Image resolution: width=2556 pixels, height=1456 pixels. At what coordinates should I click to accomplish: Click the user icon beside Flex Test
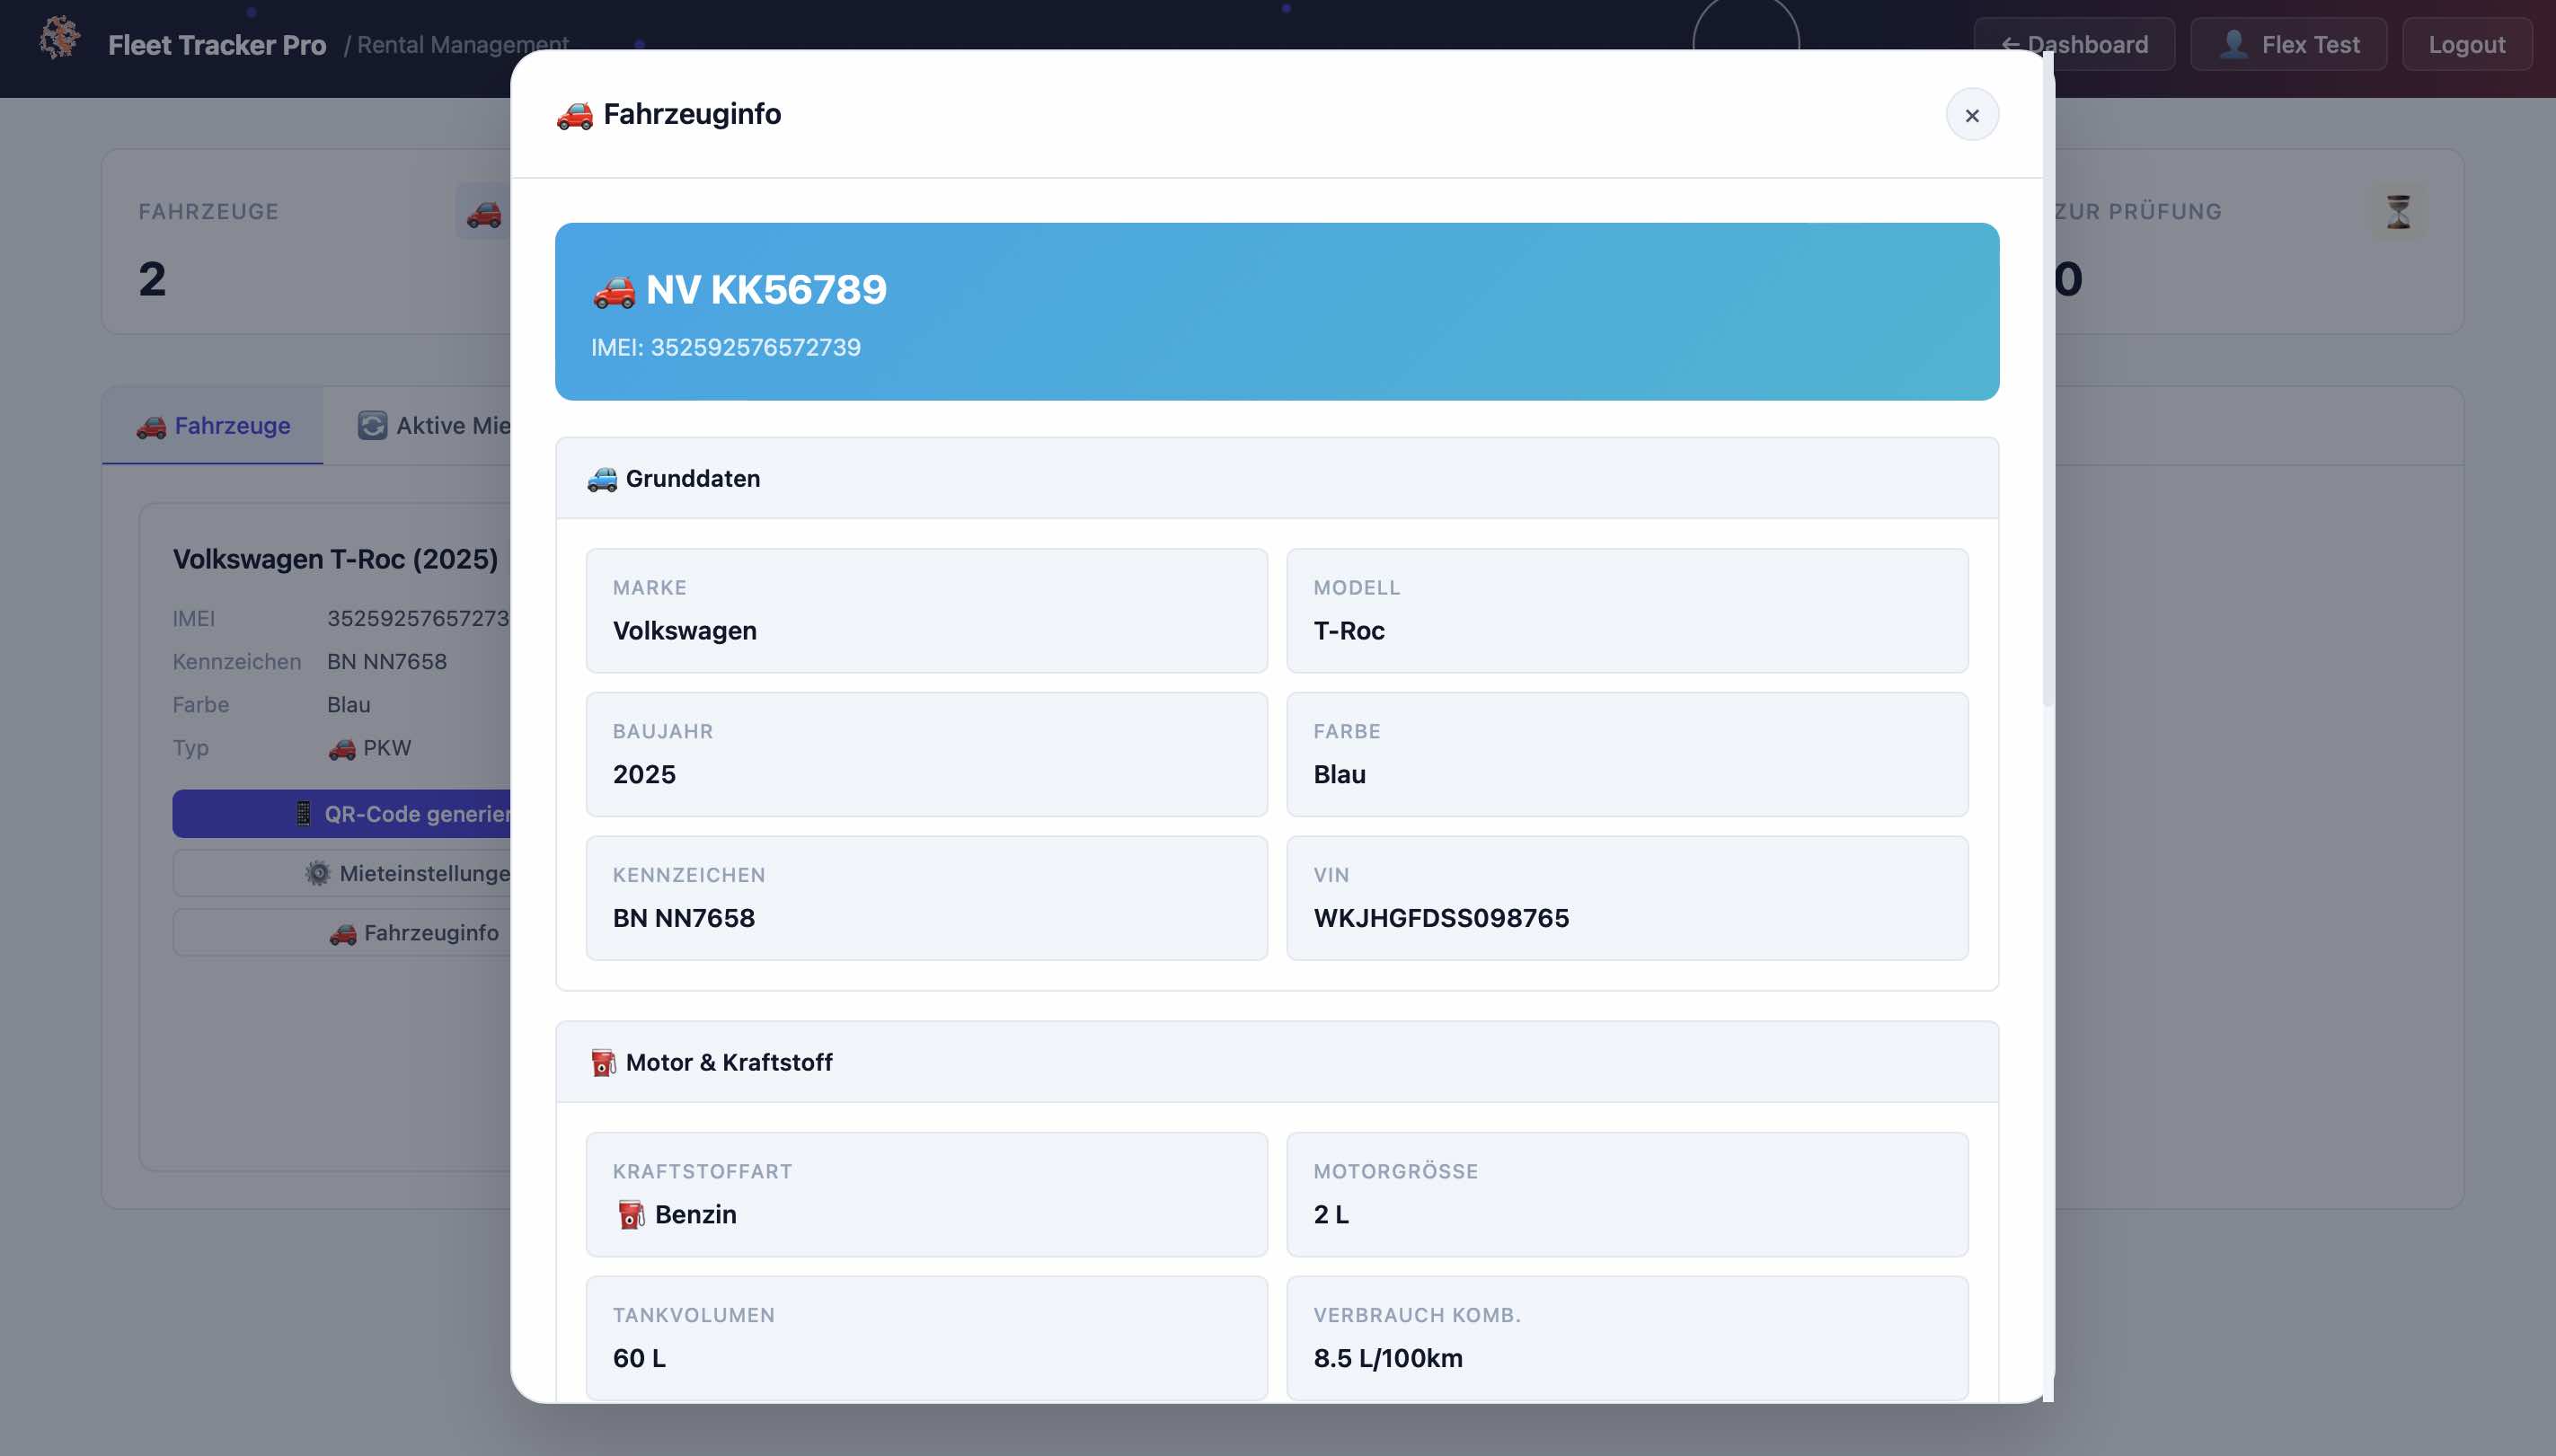(2234, 45)
